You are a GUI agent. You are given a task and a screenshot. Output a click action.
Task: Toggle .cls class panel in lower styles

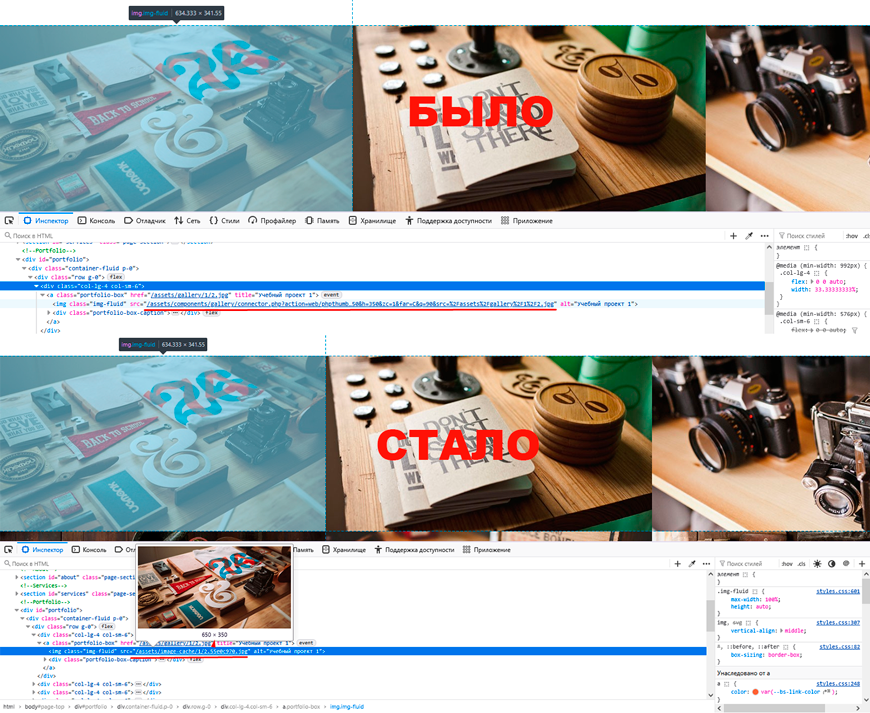[x=801, y=564]
